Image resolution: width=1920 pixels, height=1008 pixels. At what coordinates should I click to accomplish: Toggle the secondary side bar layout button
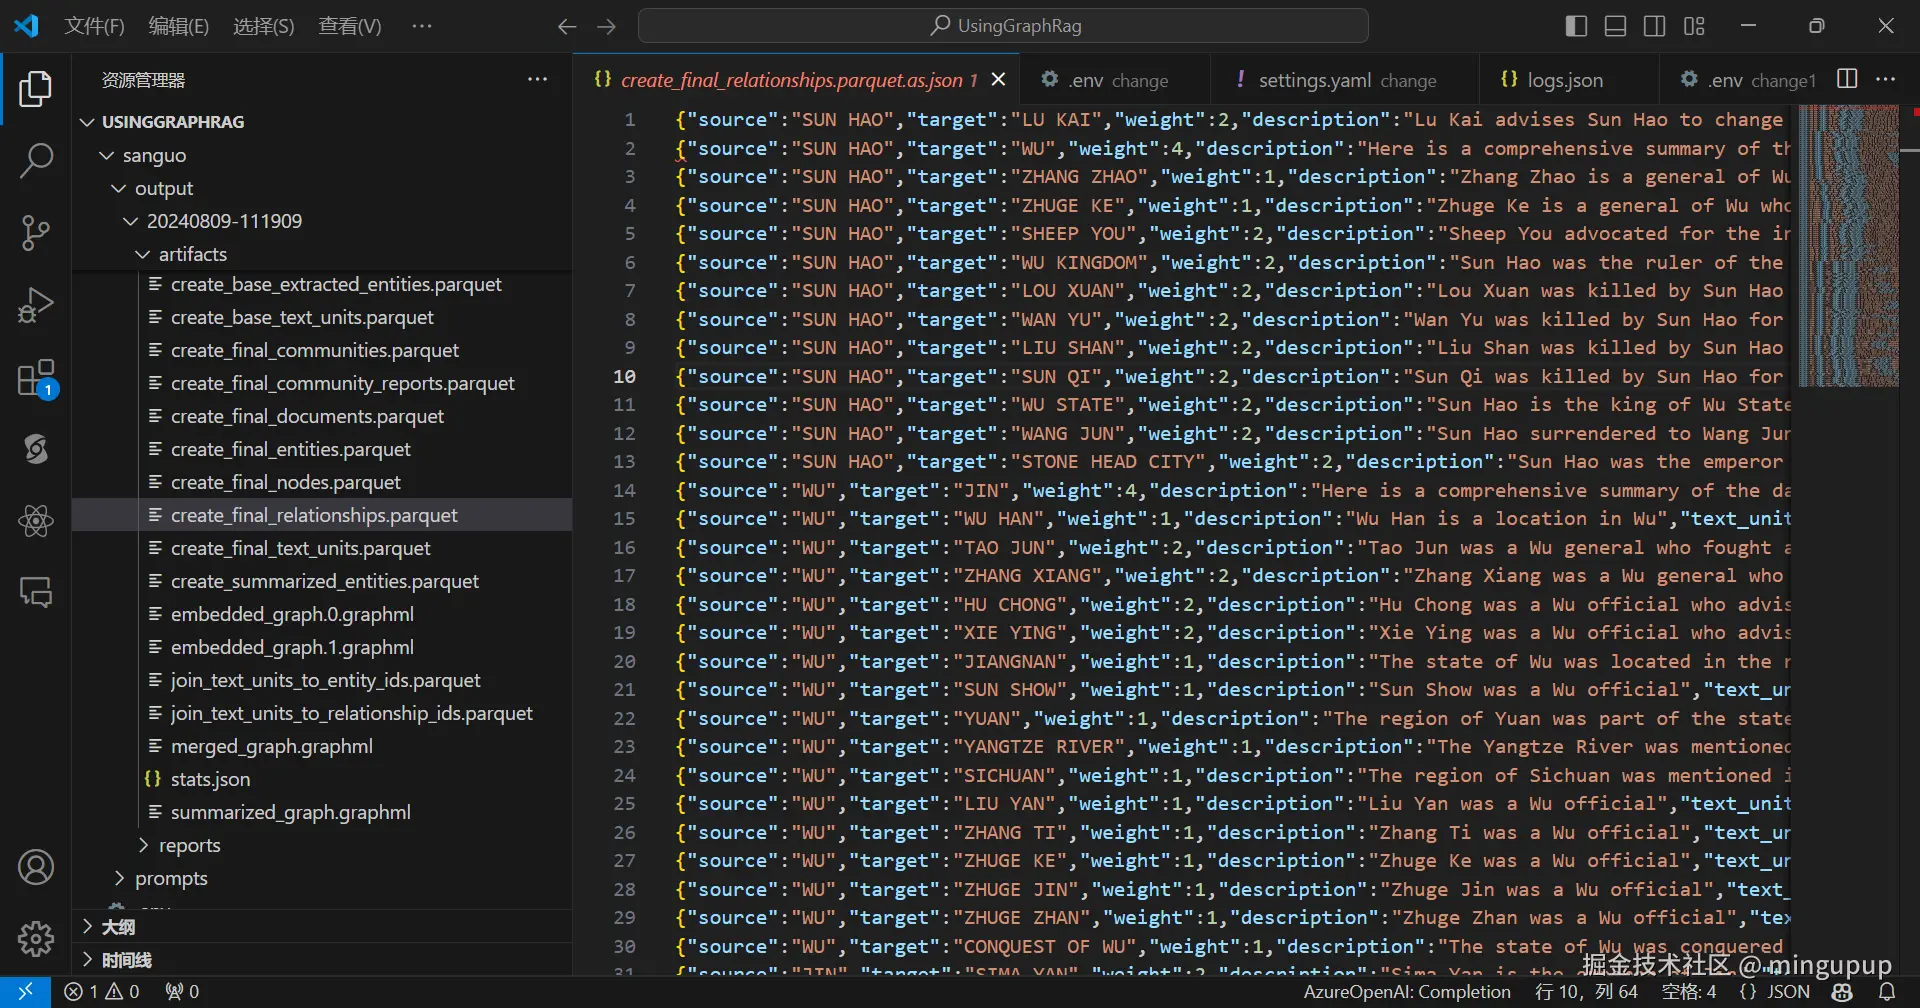pyautogui.click(x=1654, y=26)
